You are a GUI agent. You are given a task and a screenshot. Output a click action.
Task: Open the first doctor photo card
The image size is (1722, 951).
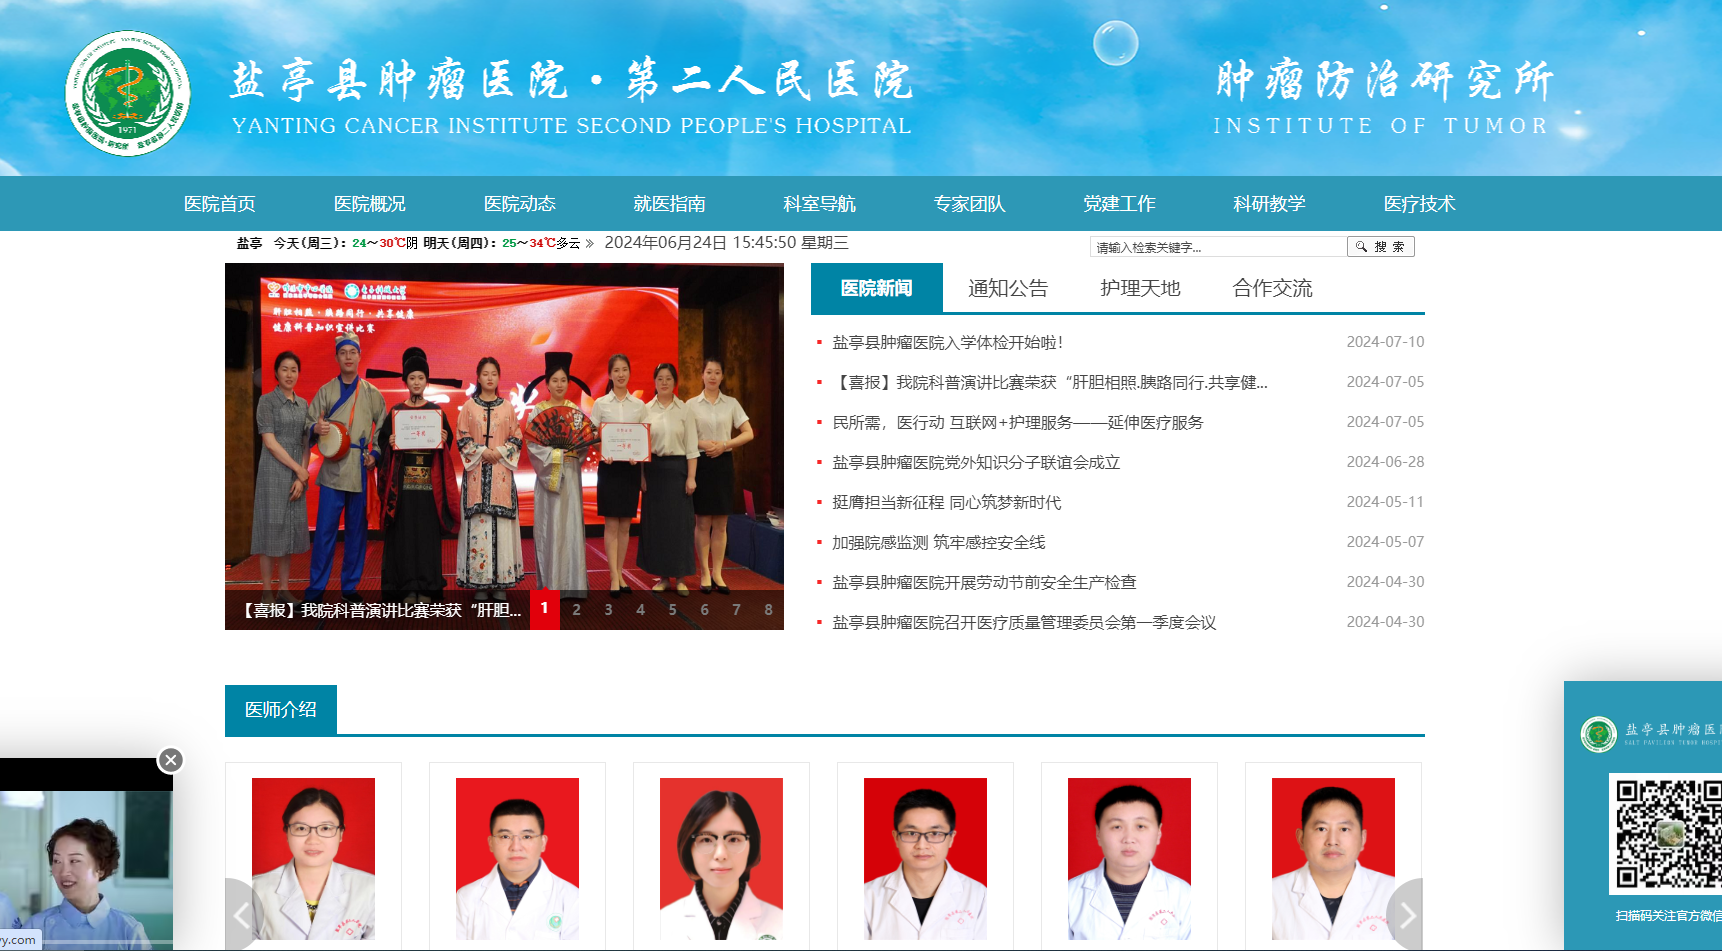(x=313, y=858)
